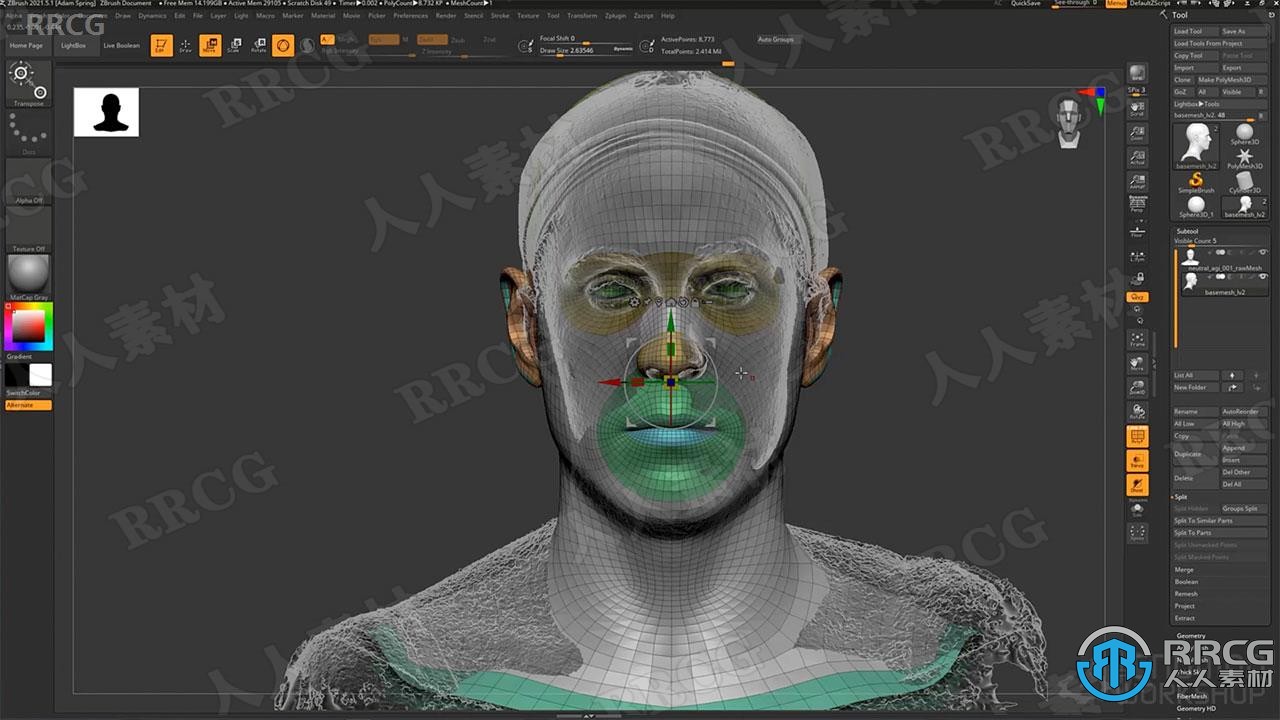Image resolution: width=1280 pixels, height=720 pixels.
Task: Open the Material menu
Action: [x=323, y=16]
